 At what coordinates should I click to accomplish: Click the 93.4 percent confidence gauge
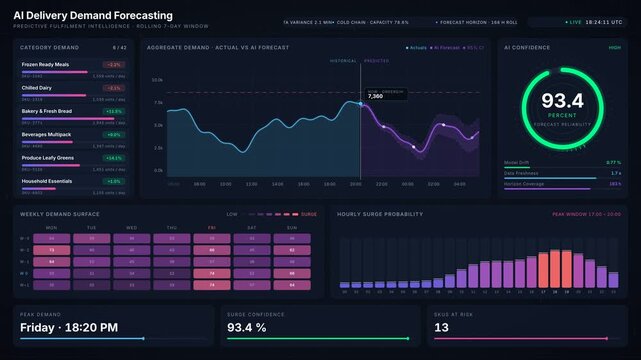point(563,108)
